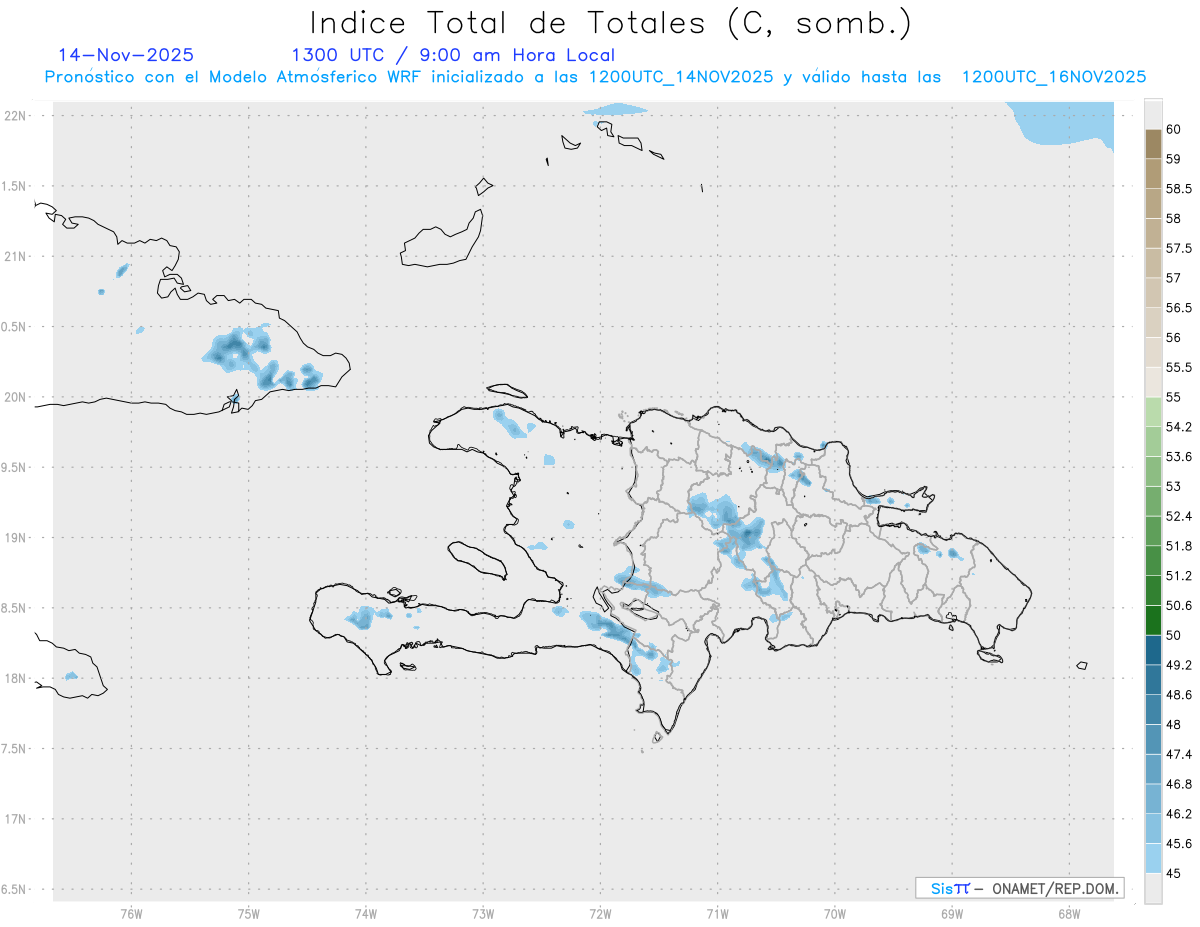The height and width of the screenshot is (927, 1200).
Task: Click the legend value "54.2"
Action: click(x=1179, y=427)
